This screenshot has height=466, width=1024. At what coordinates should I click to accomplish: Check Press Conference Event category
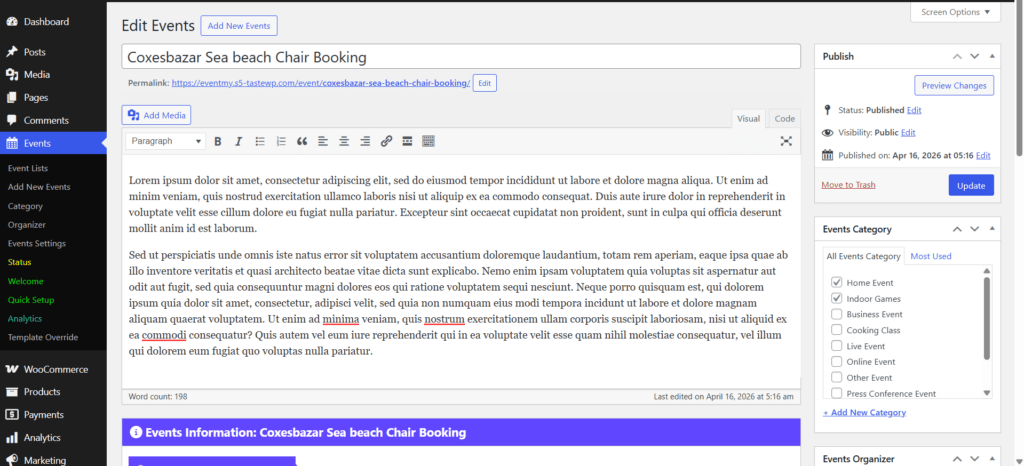pyautogui.click(x=836, y=394)
